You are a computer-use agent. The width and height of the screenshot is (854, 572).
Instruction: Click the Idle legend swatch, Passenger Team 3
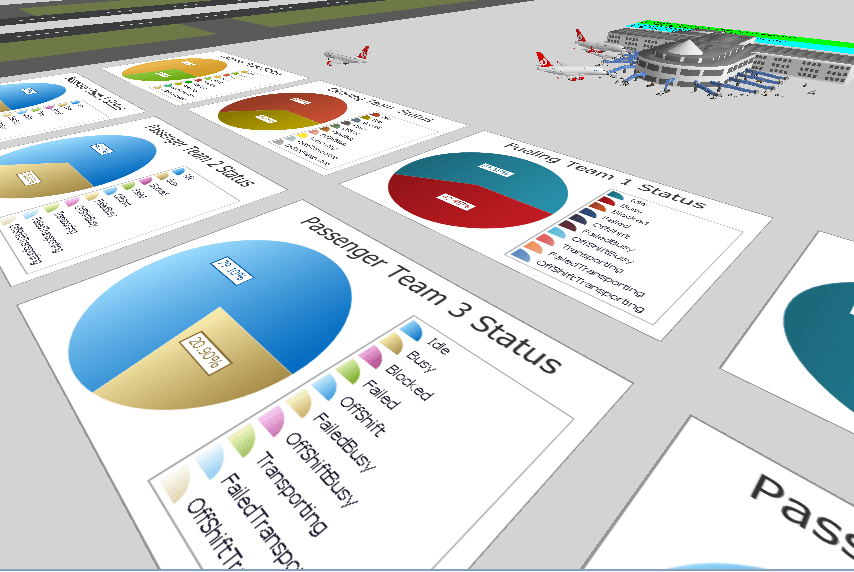(411, 329)
